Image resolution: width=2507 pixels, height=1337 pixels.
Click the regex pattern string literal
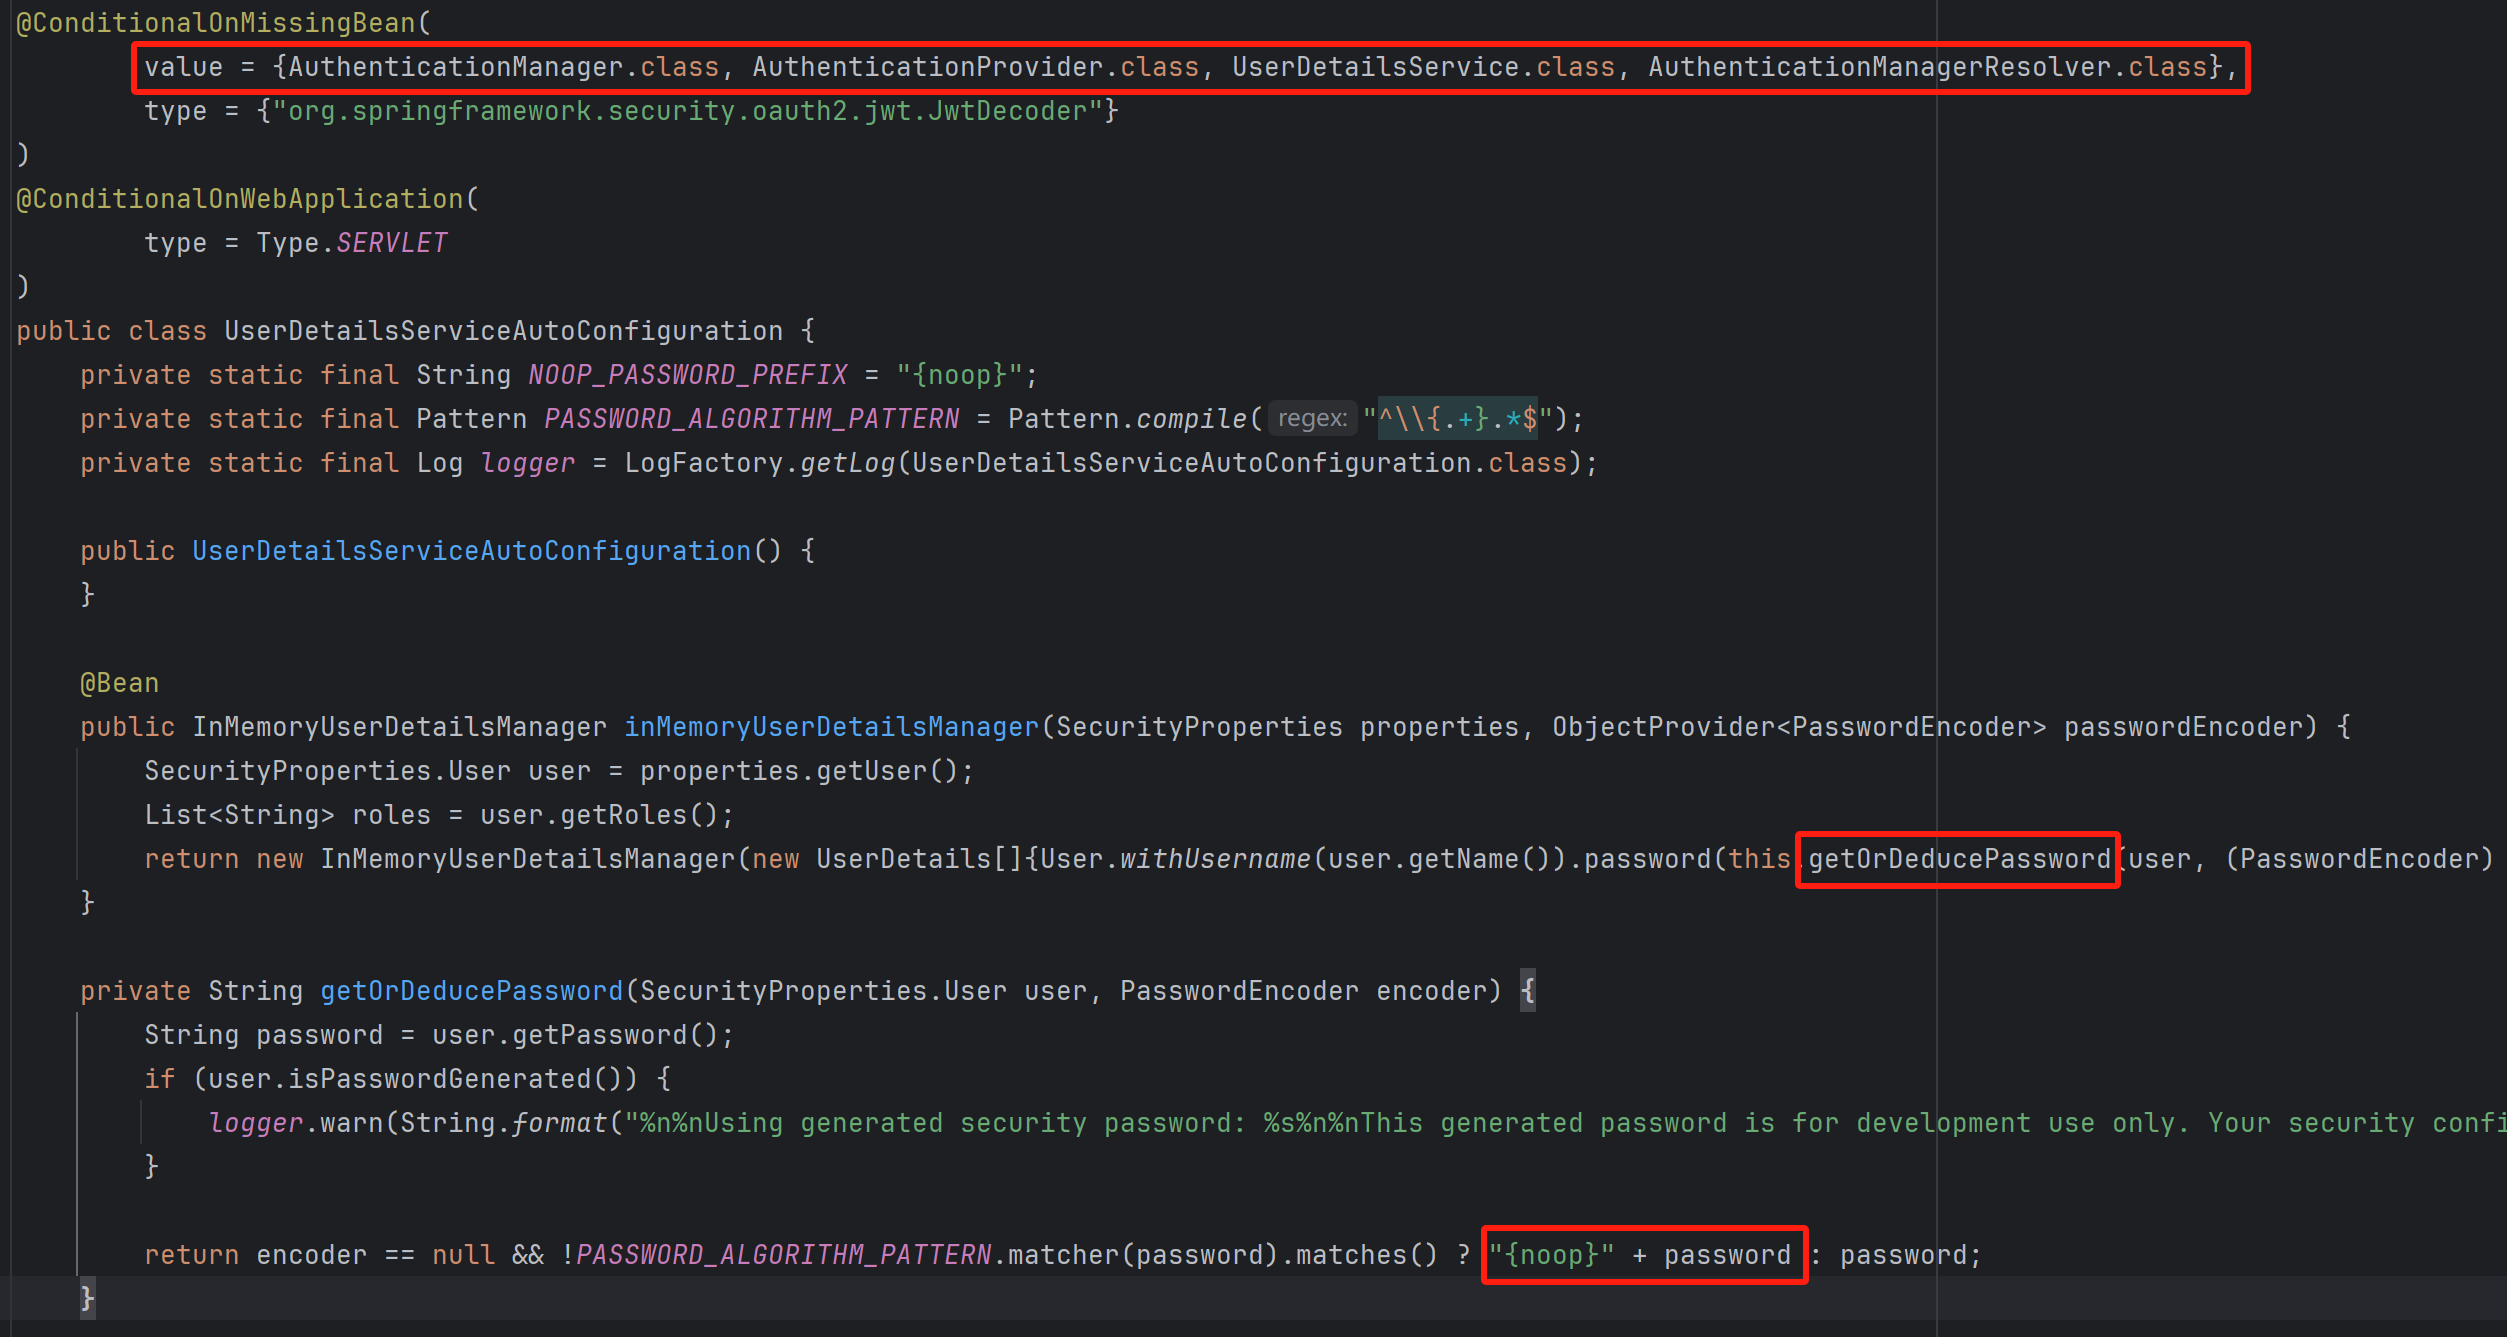(1457, 419)
